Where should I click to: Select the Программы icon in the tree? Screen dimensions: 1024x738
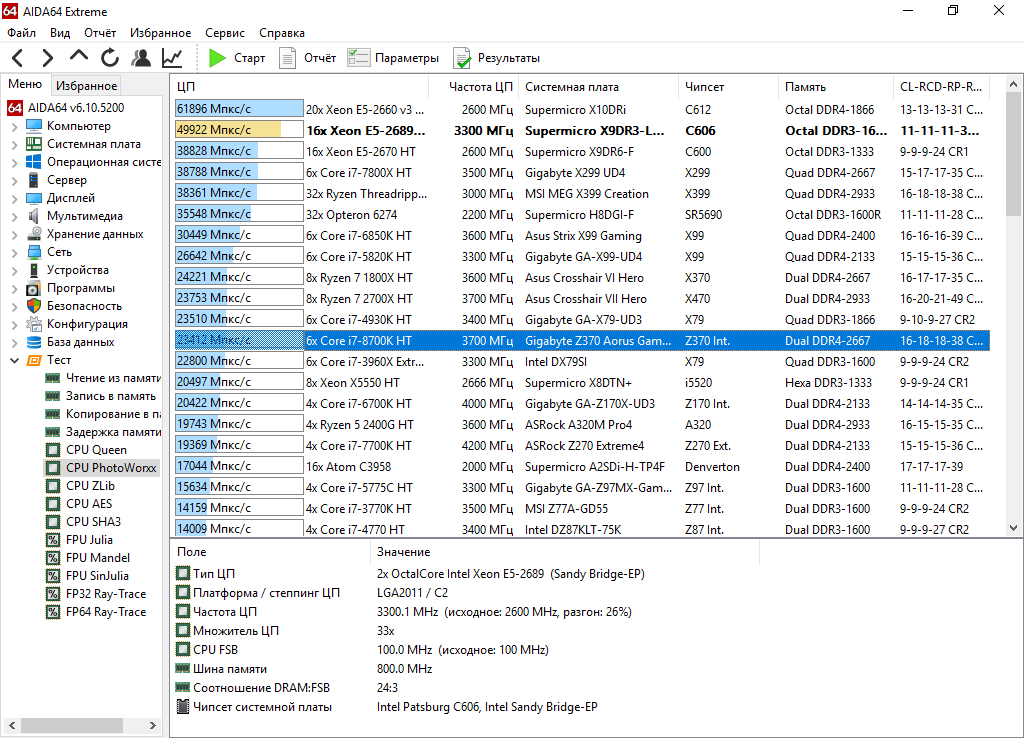tap(34, 288)
